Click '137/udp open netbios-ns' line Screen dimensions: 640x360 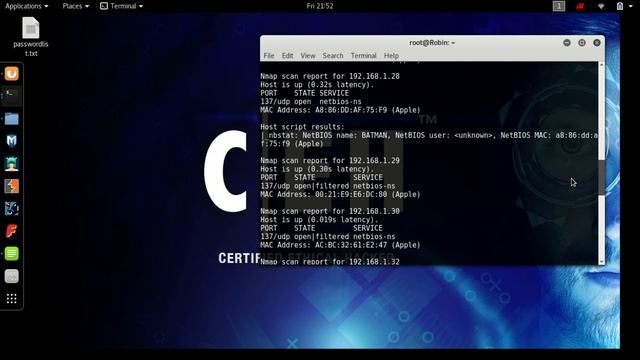pos(311,102)
